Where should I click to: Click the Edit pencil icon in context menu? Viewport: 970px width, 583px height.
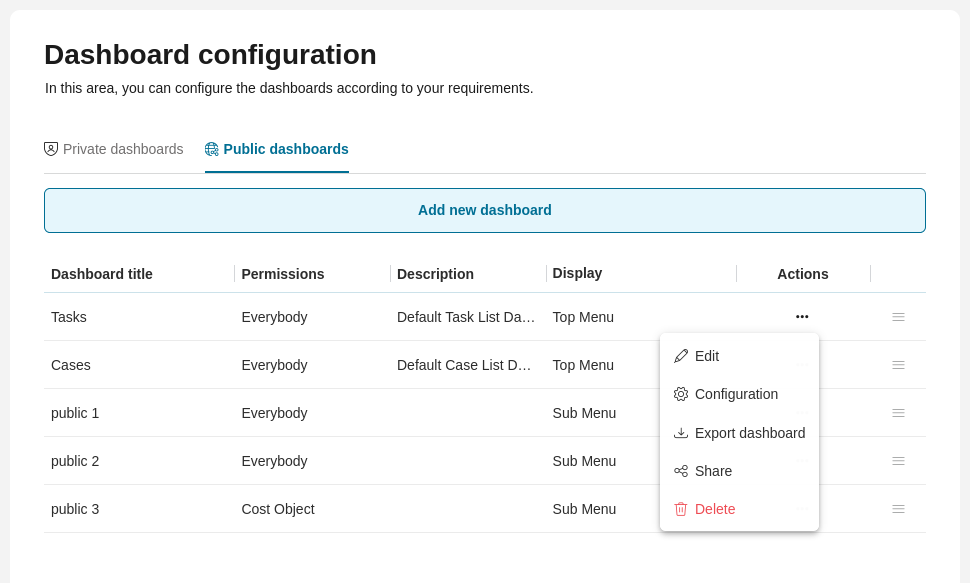click(x=681, y=356)
